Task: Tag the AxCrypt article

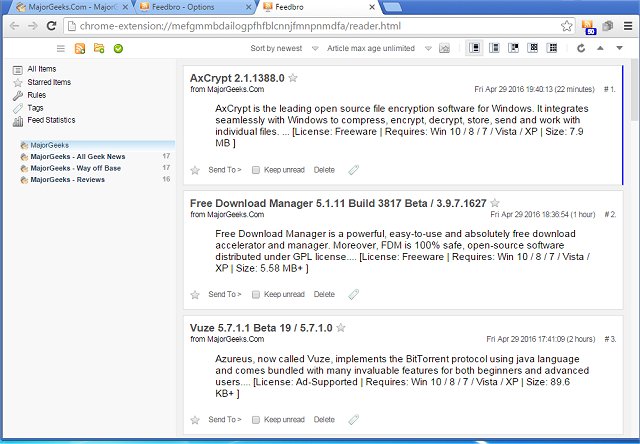Action: (x=353, y=170)
